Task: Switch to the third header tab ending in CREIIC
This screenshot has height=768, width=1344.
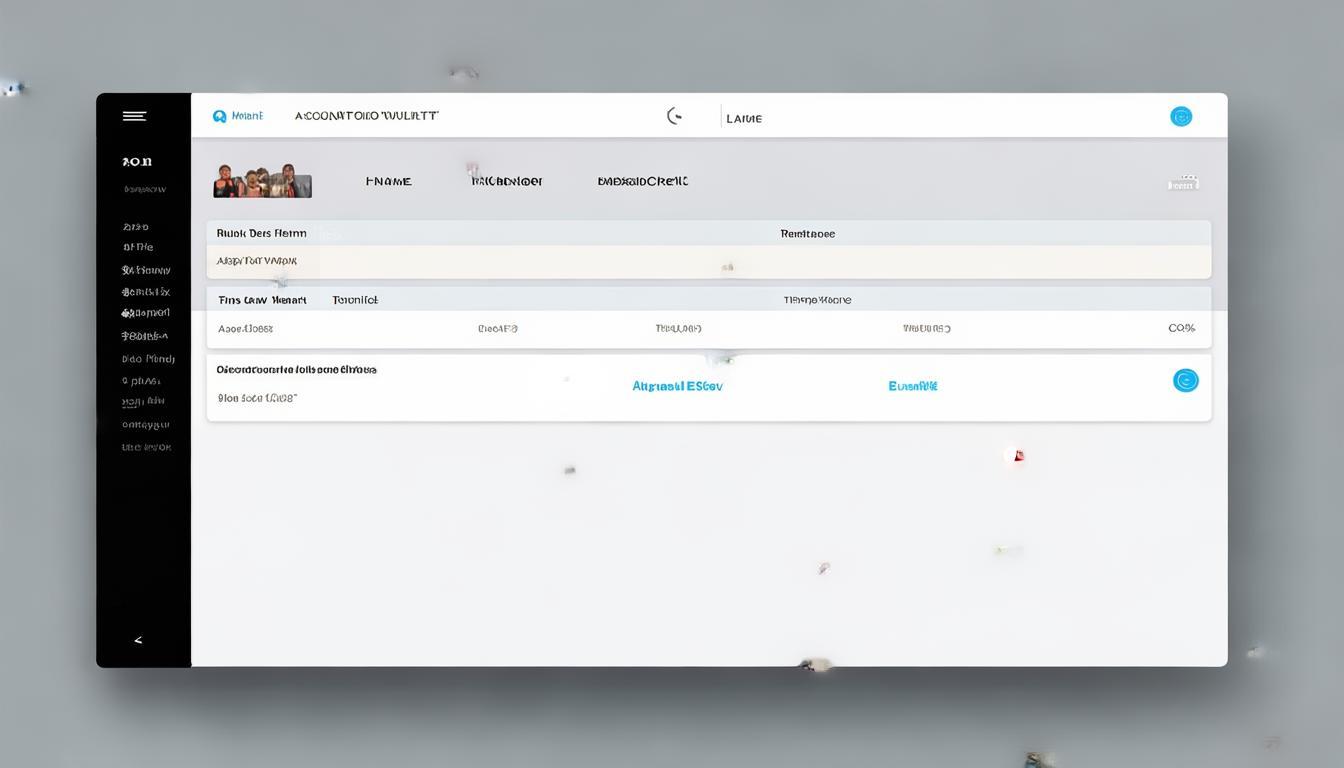Action: pos(642,182)
